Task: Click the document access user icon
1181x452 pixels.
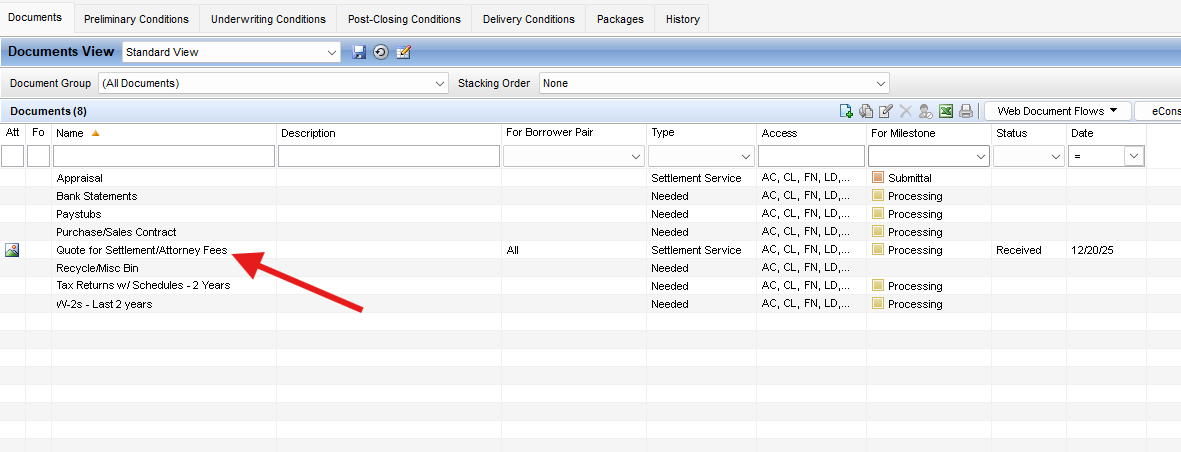Action: (x=926, y=111)
